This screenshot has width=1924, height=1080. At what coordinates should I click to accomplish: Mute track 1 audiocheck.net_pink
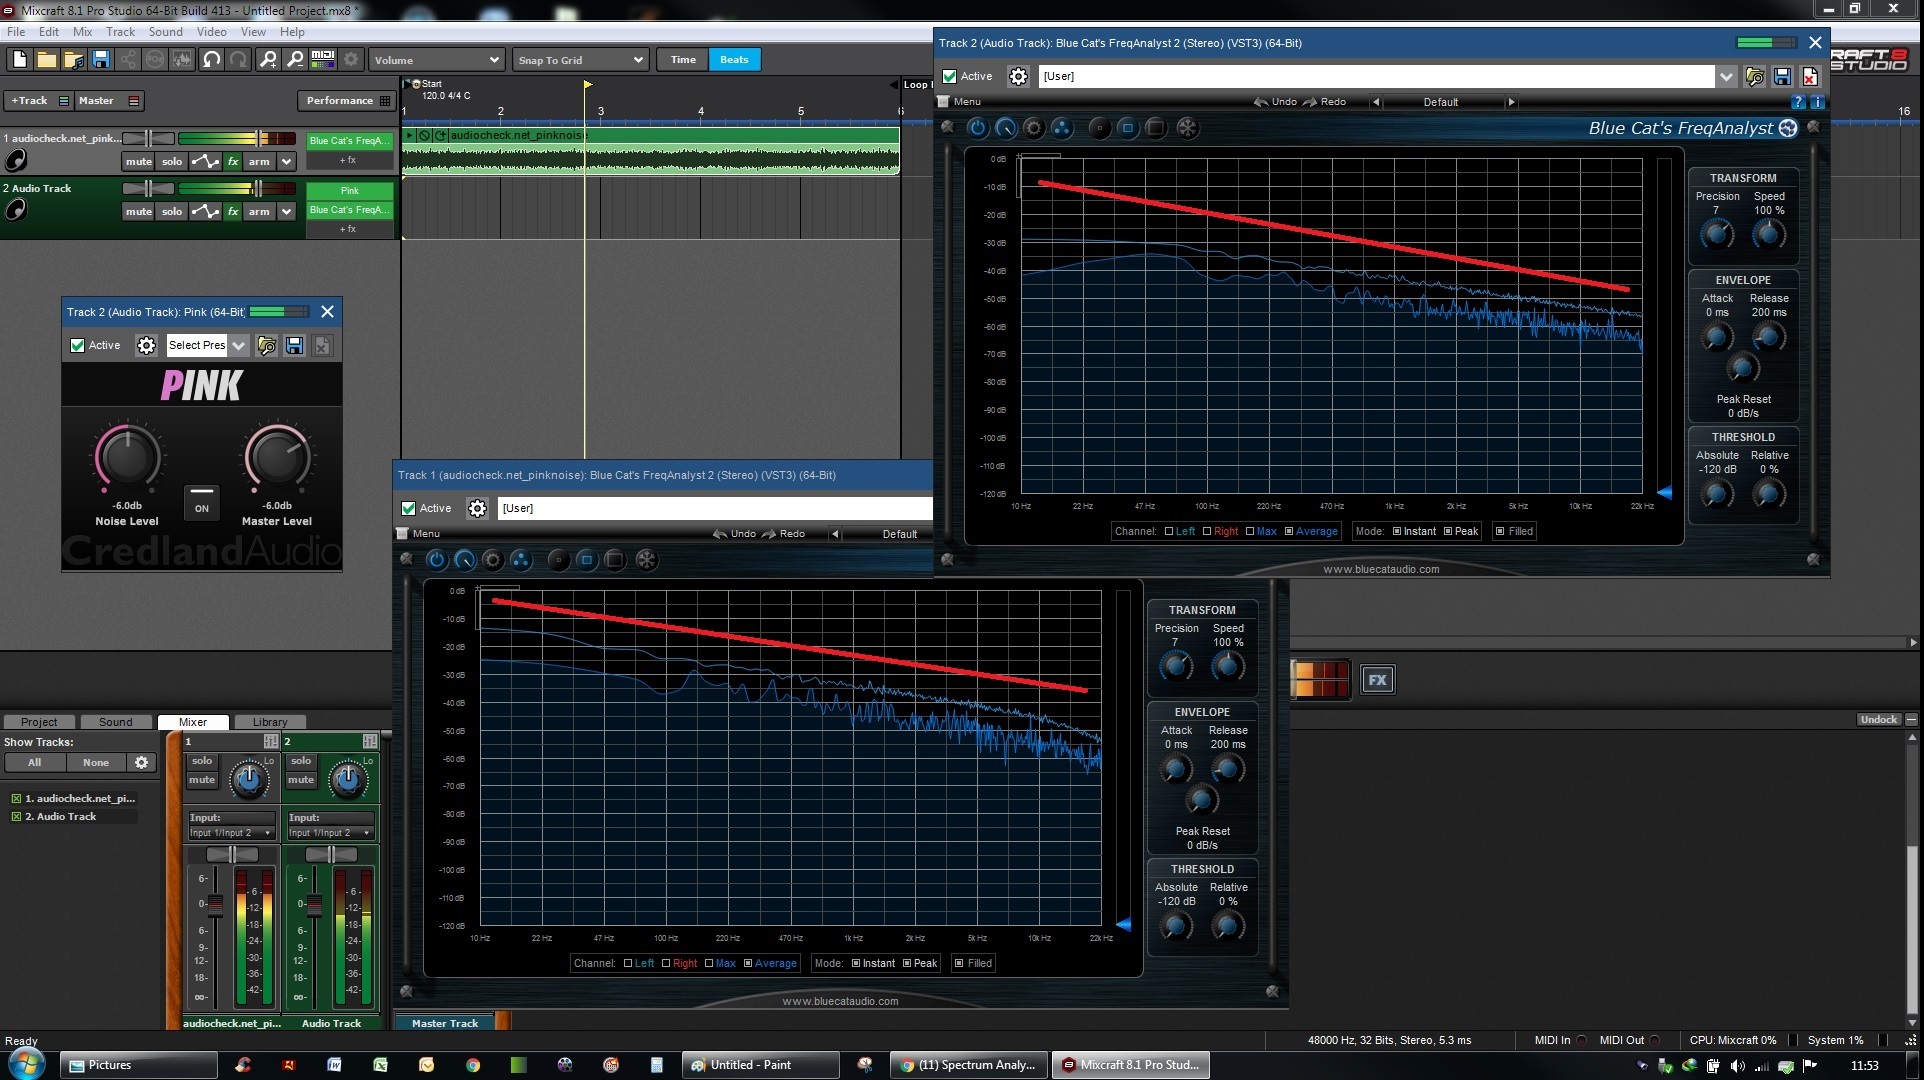point(138,161)
